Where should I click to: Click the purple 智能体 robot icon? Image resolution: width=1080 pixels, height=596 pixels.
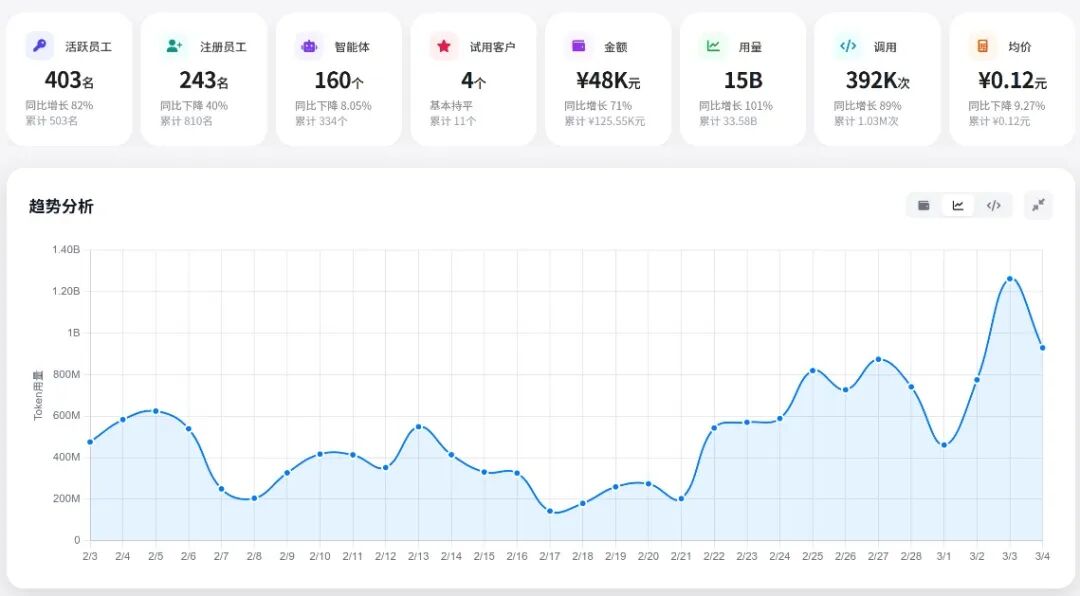point(309,46)
